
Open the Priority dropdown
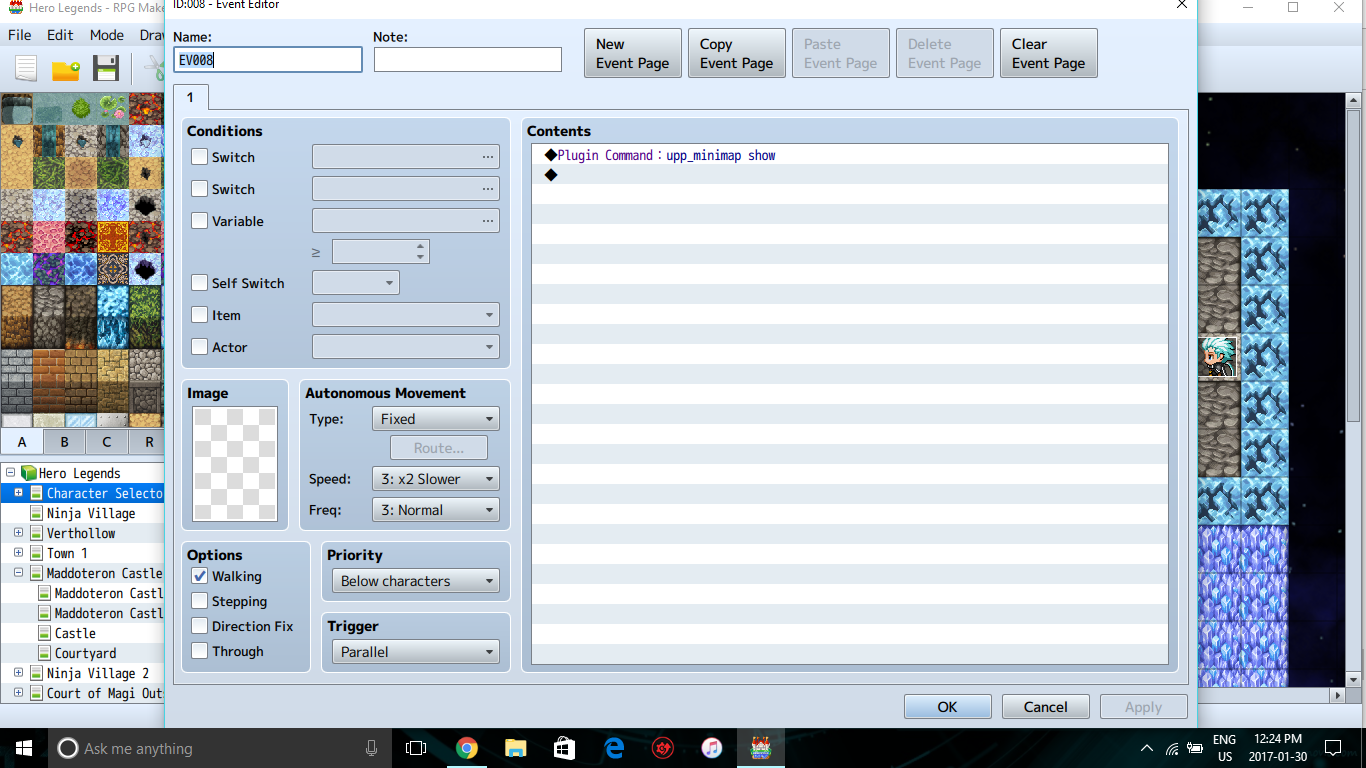(x=415, y=581)
